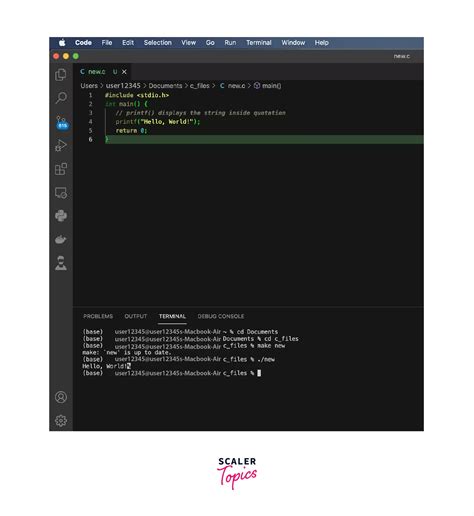The width and height of the screenshot is (474, 516).
Task: Open the Accounts icon at sidebar bottom
Action: [61, 397]
